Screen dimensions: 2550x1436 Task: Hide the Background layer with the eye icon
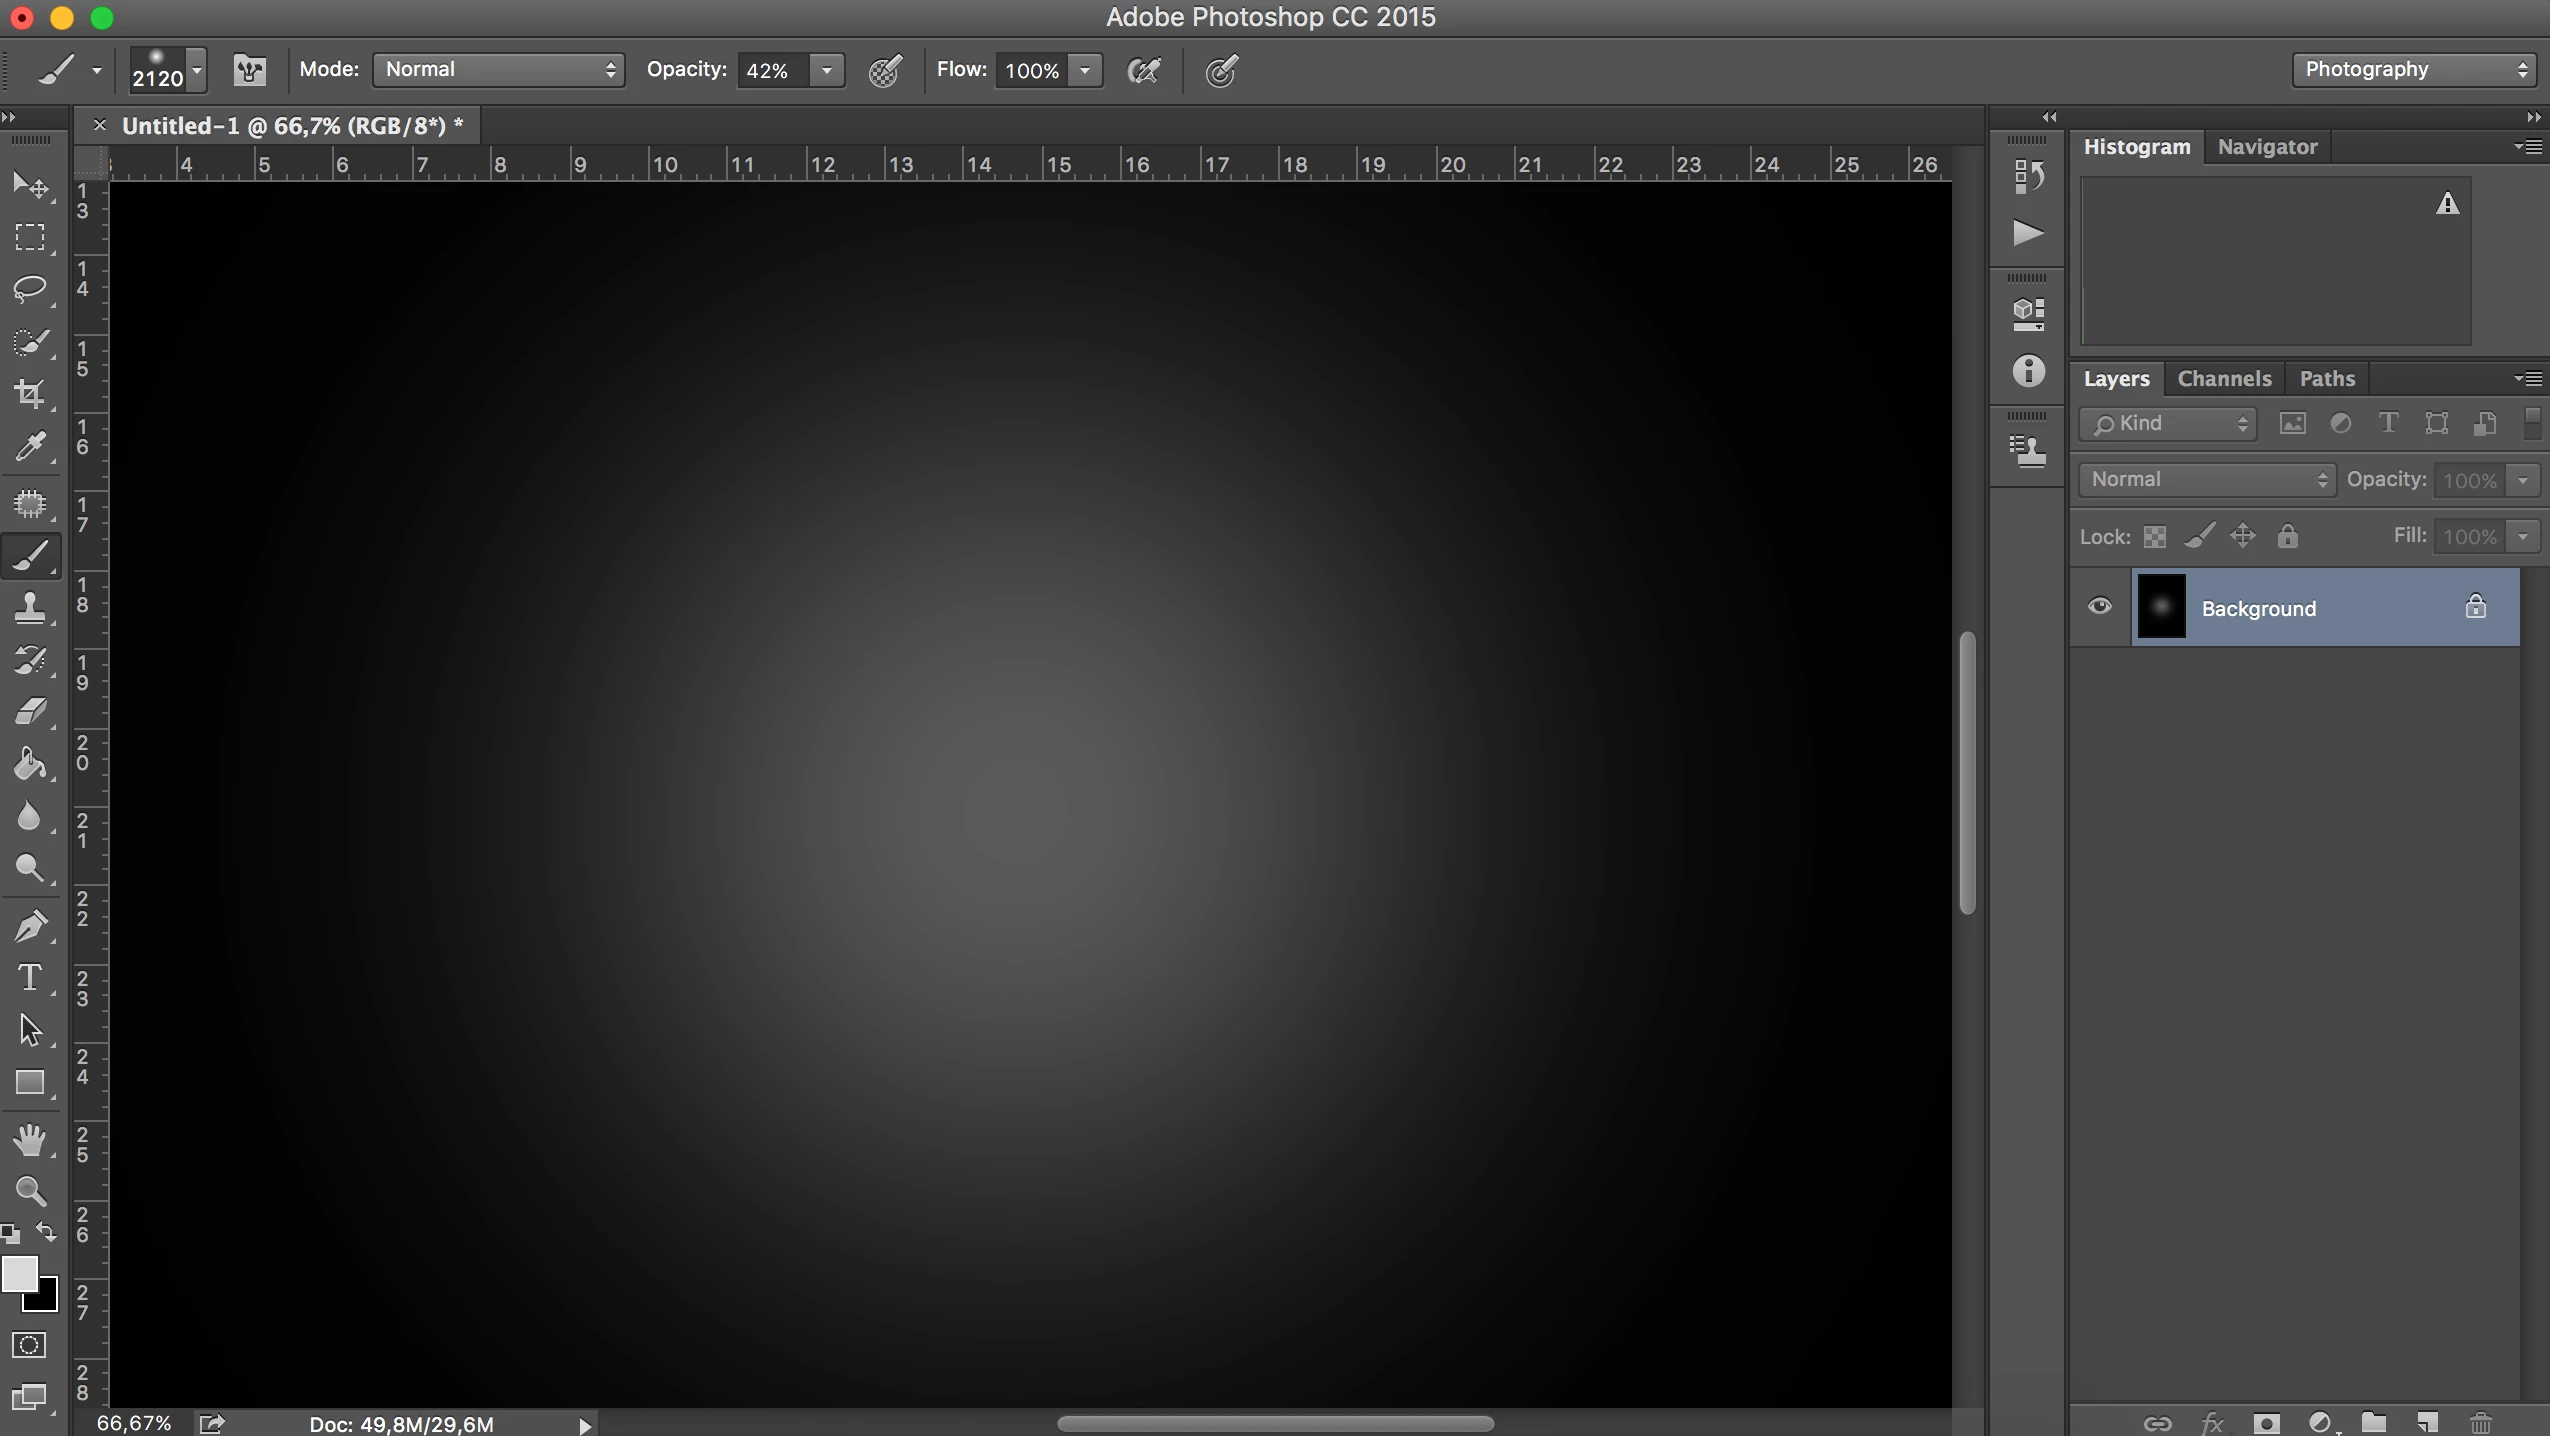[2100, 607]
